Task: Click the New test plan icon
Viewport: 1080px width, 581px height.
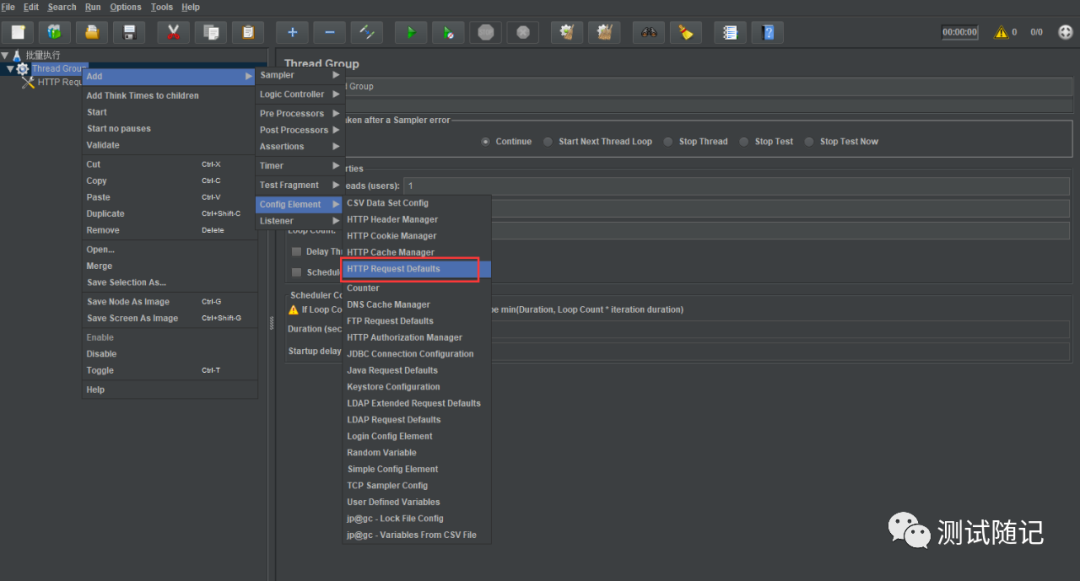Action: (x=18, y=32)
